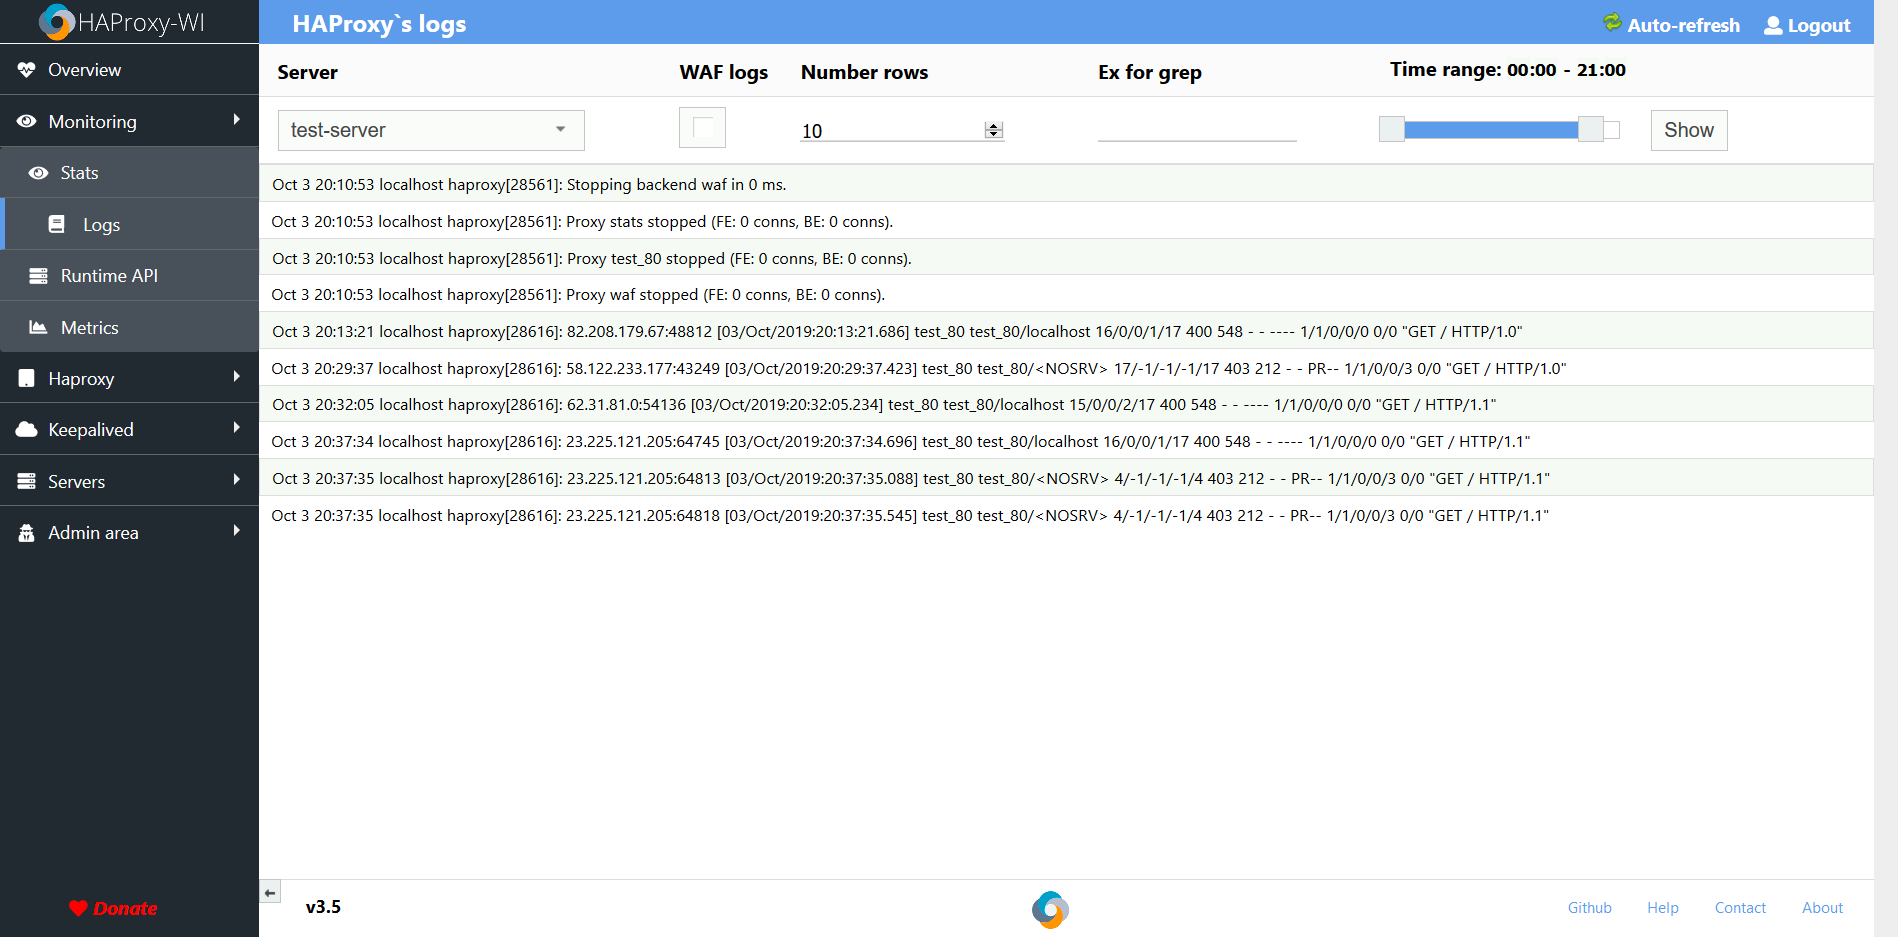Click the Show button
The image size is (1898, 937).
pyautogui.click(x=1689, y=130)
